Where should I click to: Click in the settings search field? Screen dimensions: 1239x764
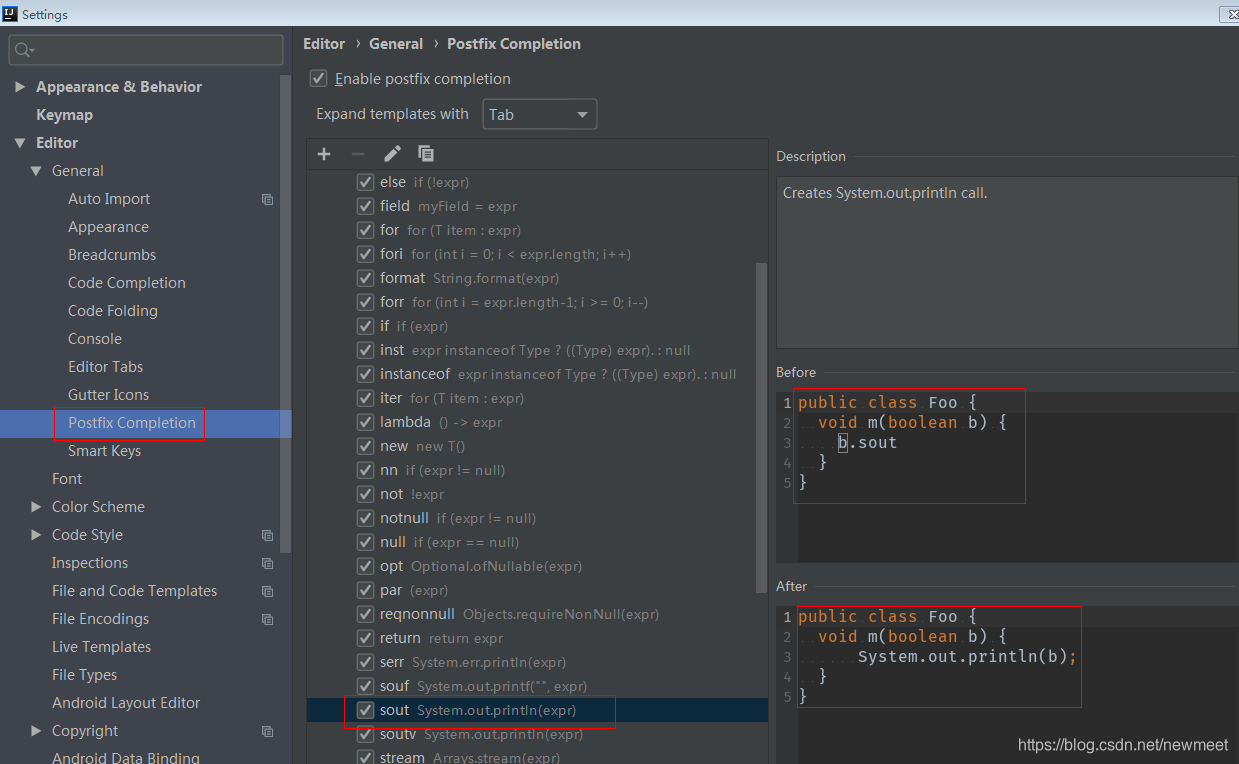(146, 50)
